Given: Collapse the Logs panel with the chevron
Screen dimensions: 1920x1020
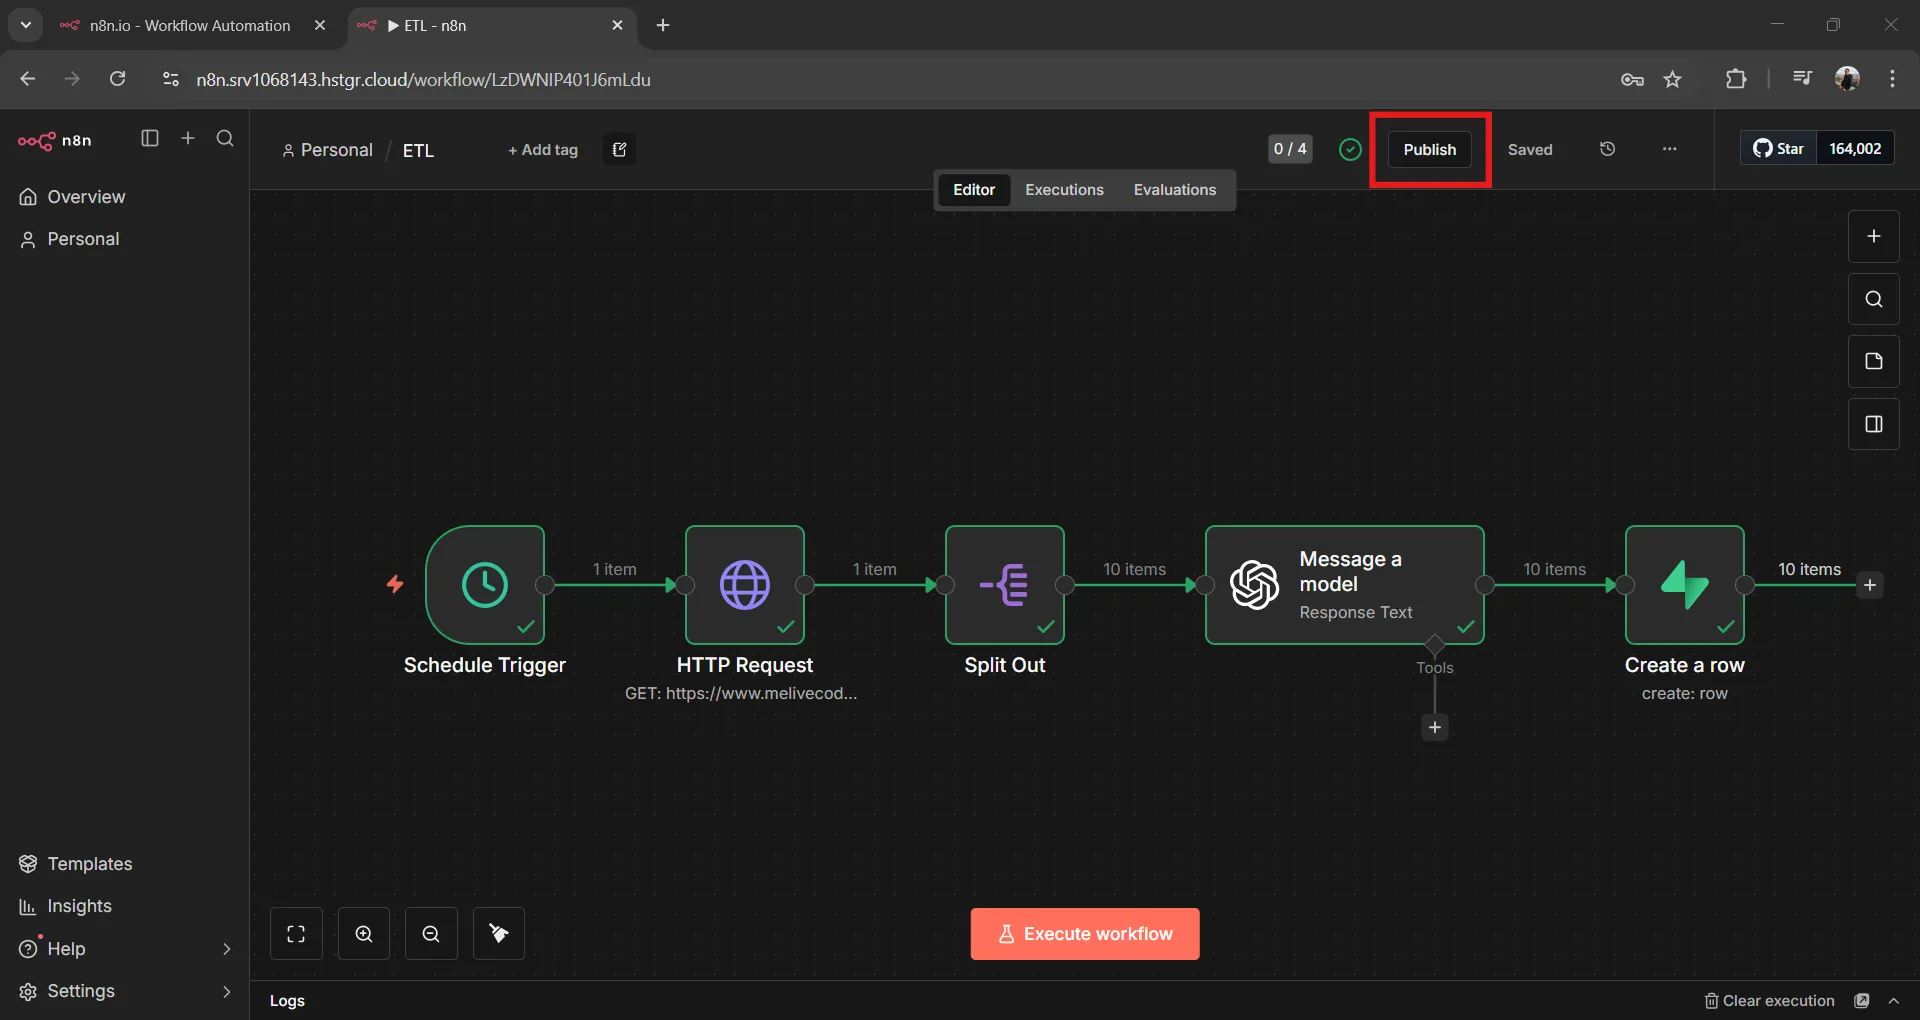Looking at the screenshot, I should [x=1896, y=1001].
